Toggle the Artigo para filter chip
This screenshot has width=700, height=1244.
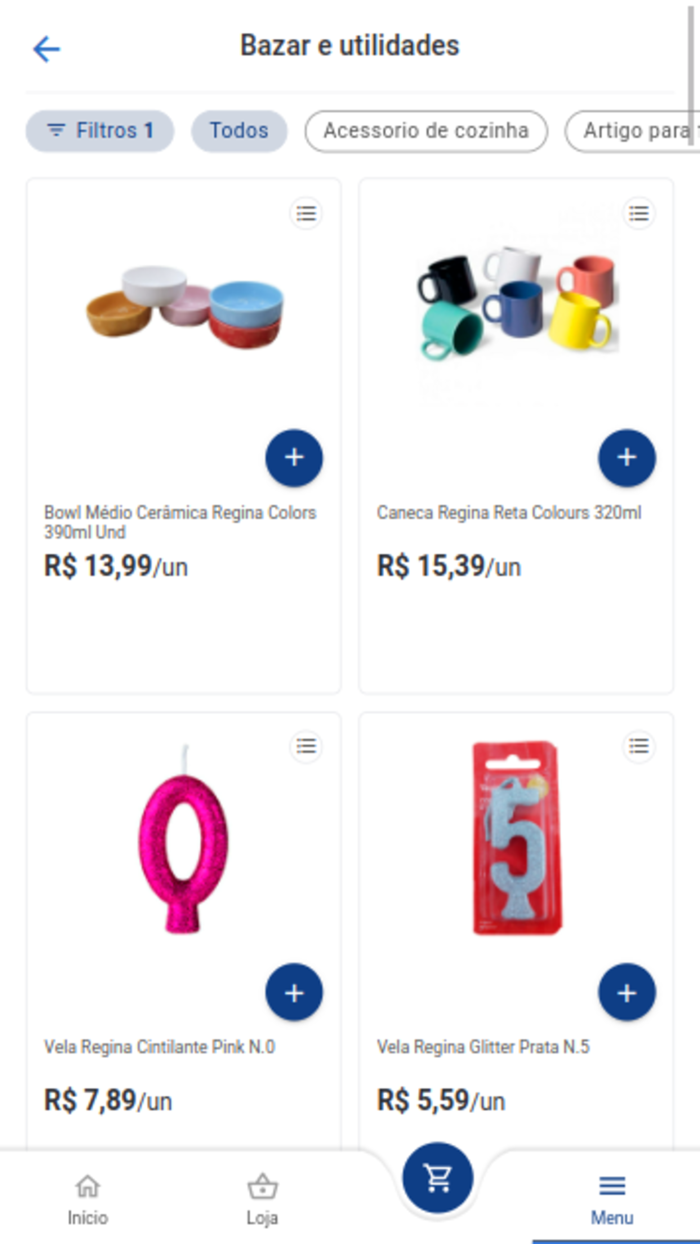coord(640,130)
